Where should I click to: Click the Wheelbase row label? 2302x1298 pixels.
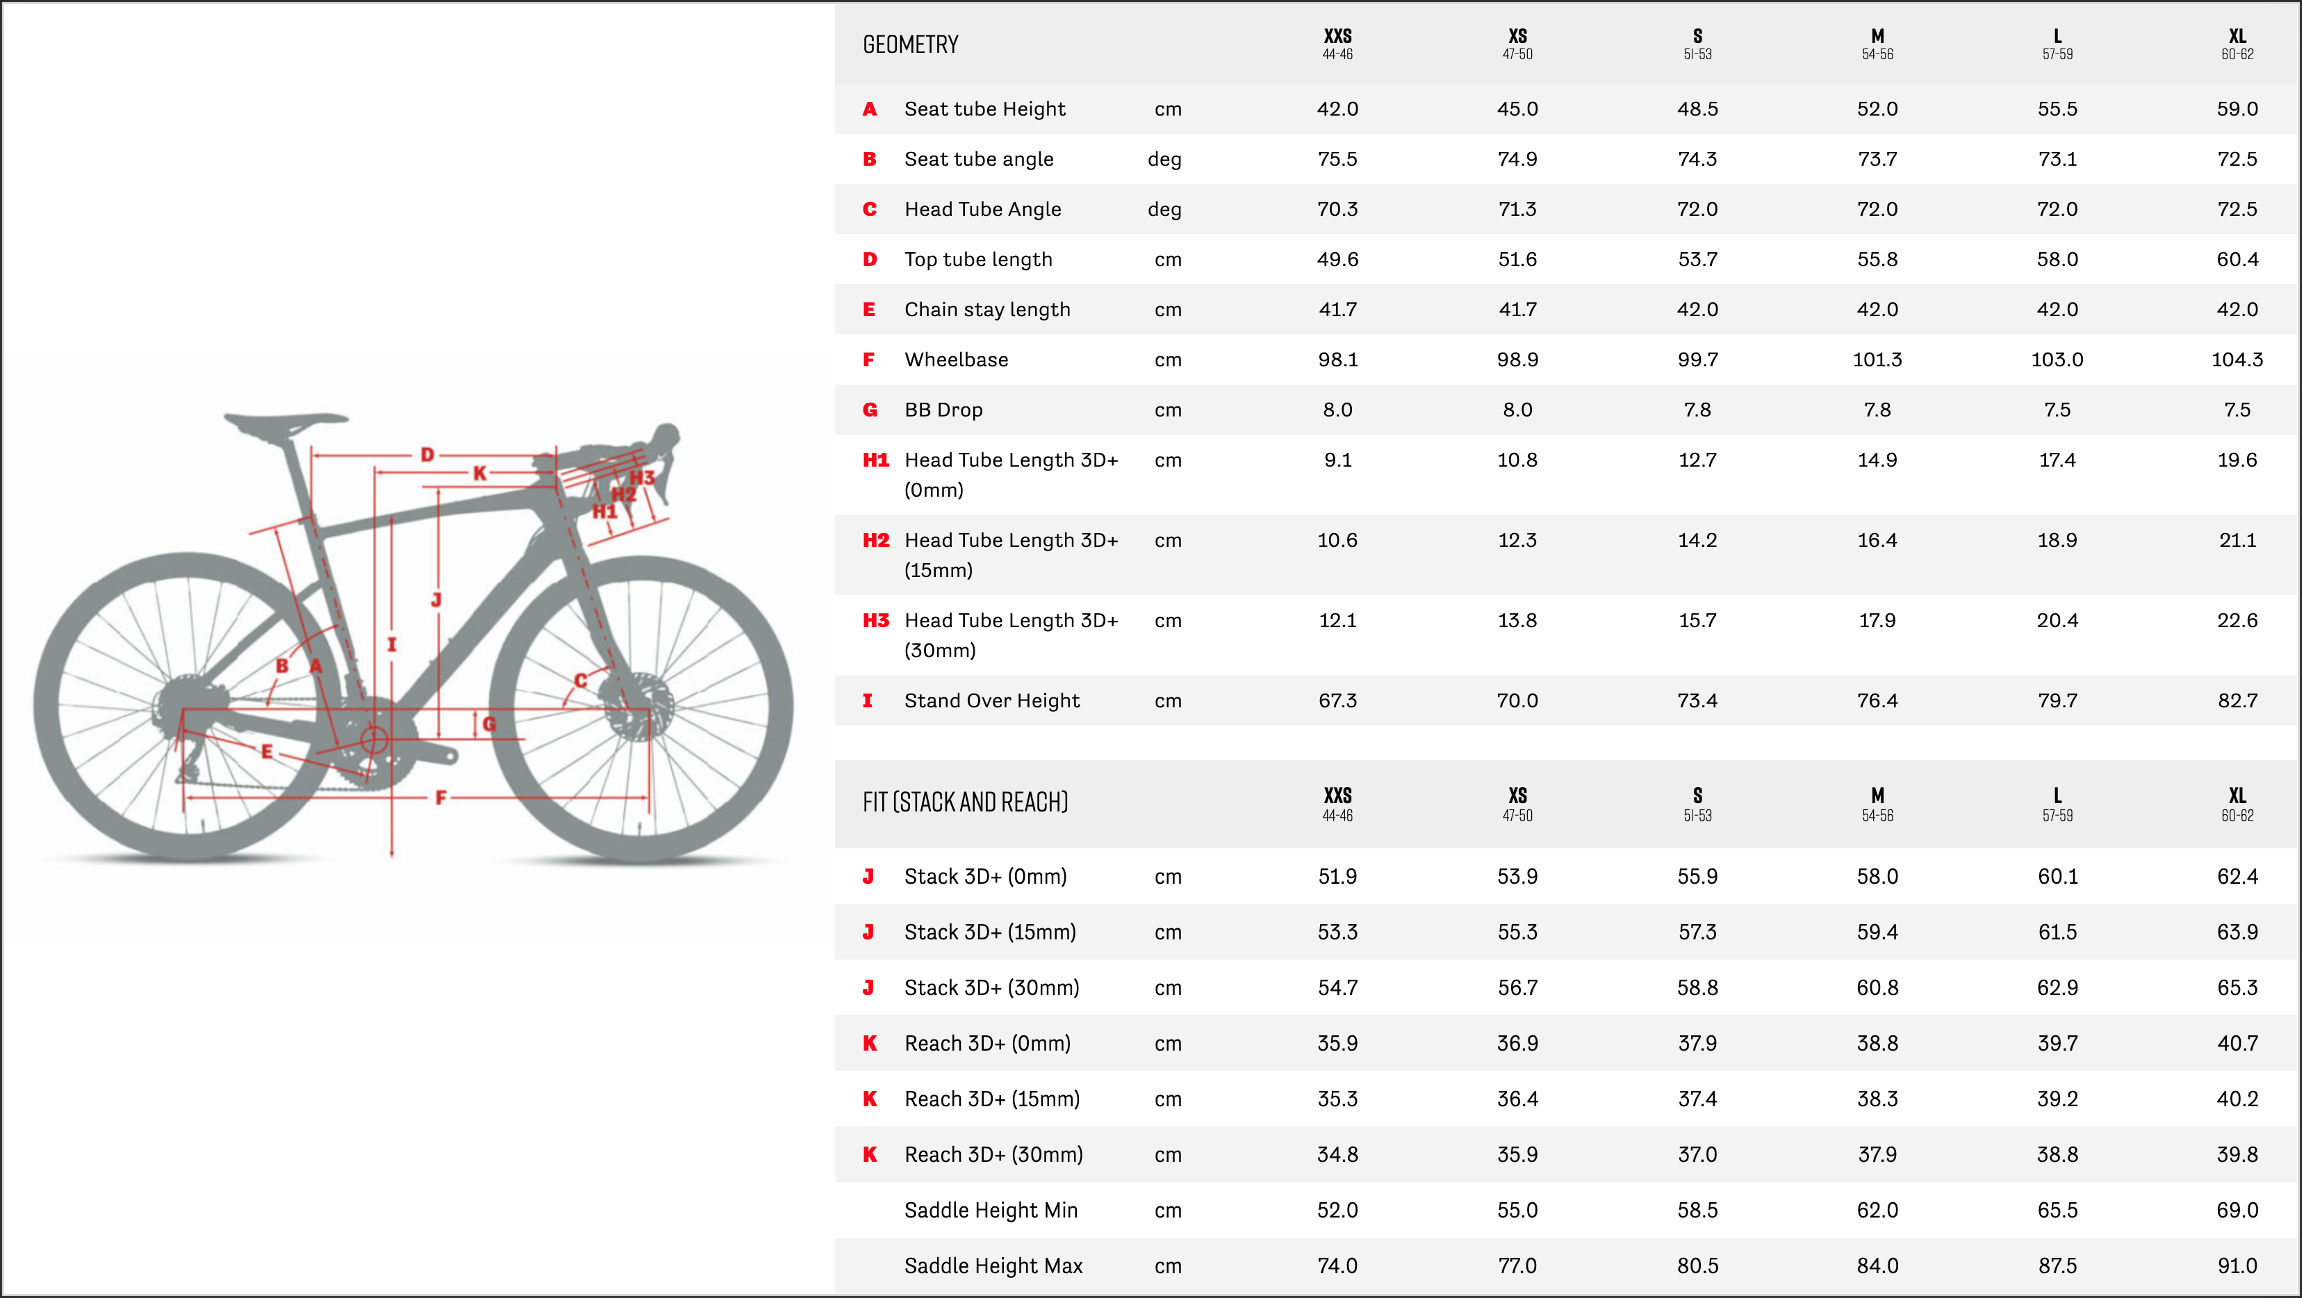[x=956, y=360]
